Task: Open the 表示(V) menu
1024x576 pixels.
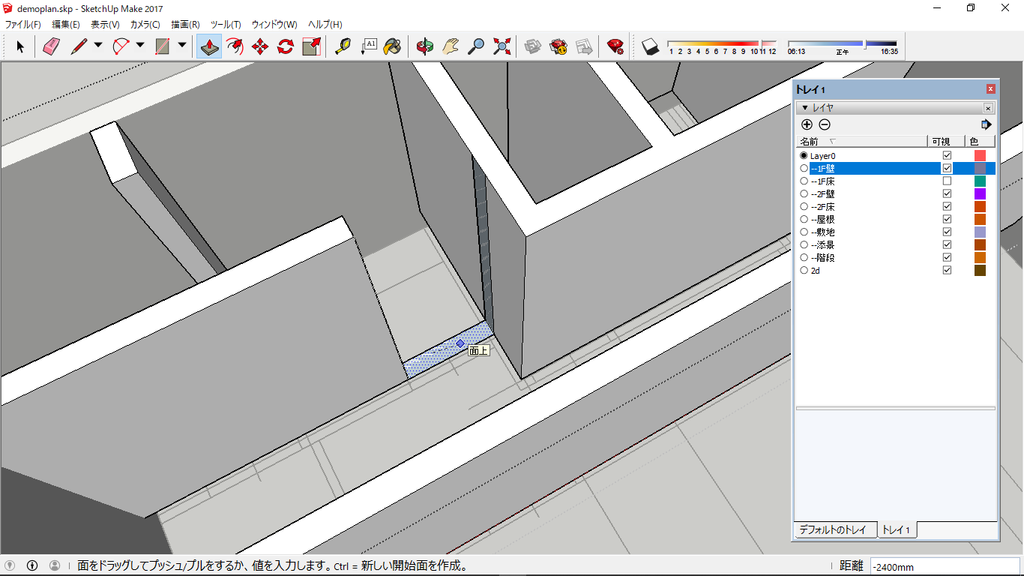Action: 105,24
